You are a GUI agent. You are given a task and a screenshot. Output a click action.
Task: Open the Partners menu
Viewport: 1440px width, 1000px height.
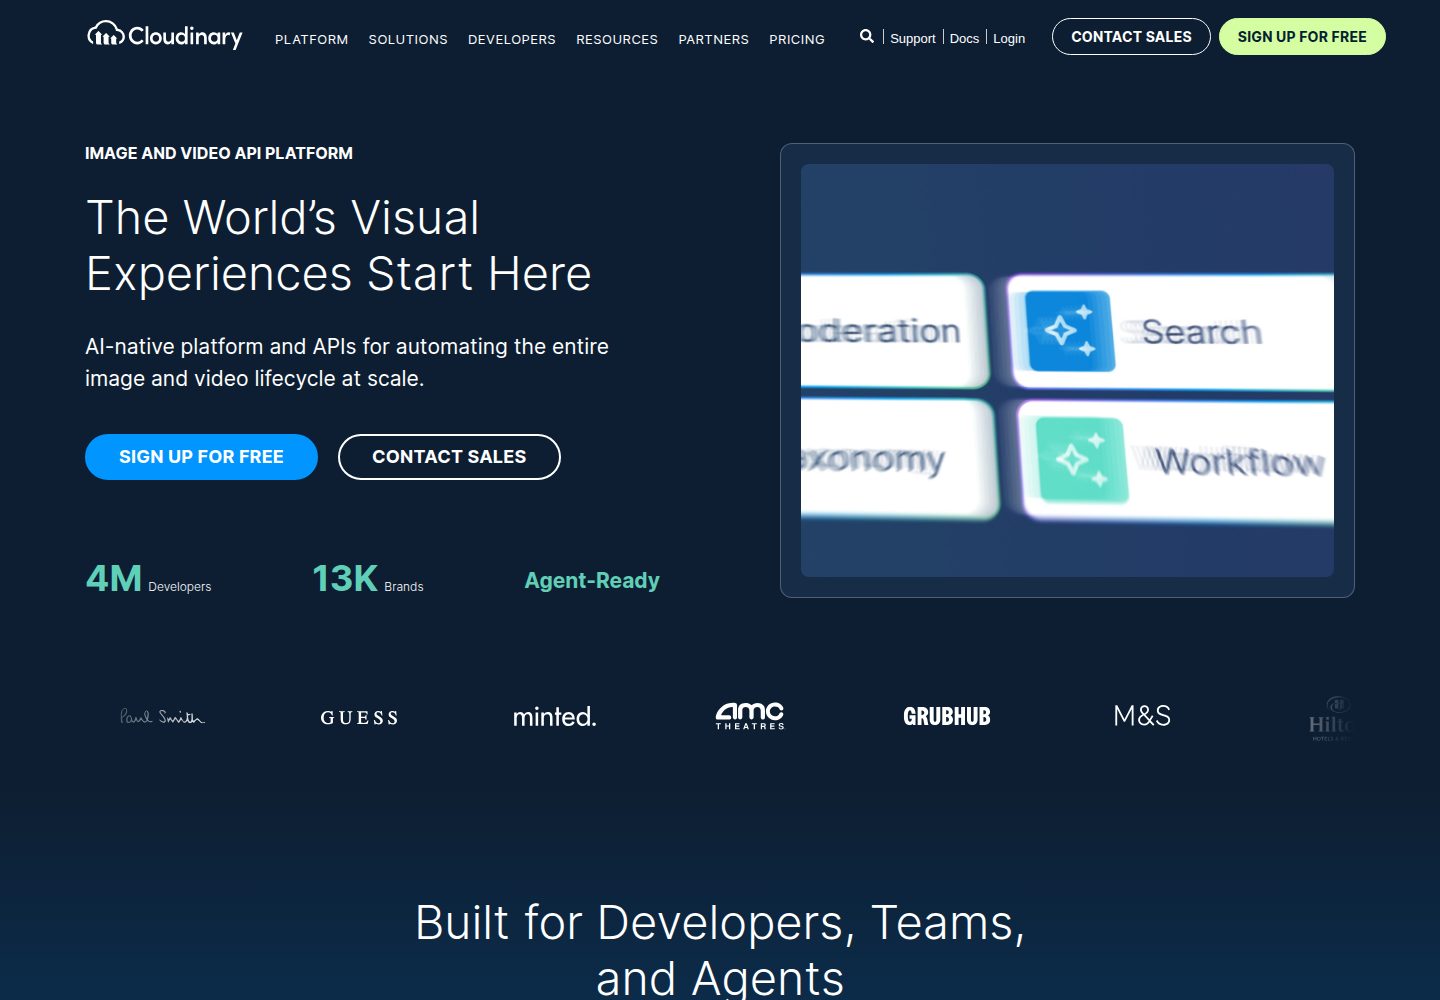tap(713, 39)
